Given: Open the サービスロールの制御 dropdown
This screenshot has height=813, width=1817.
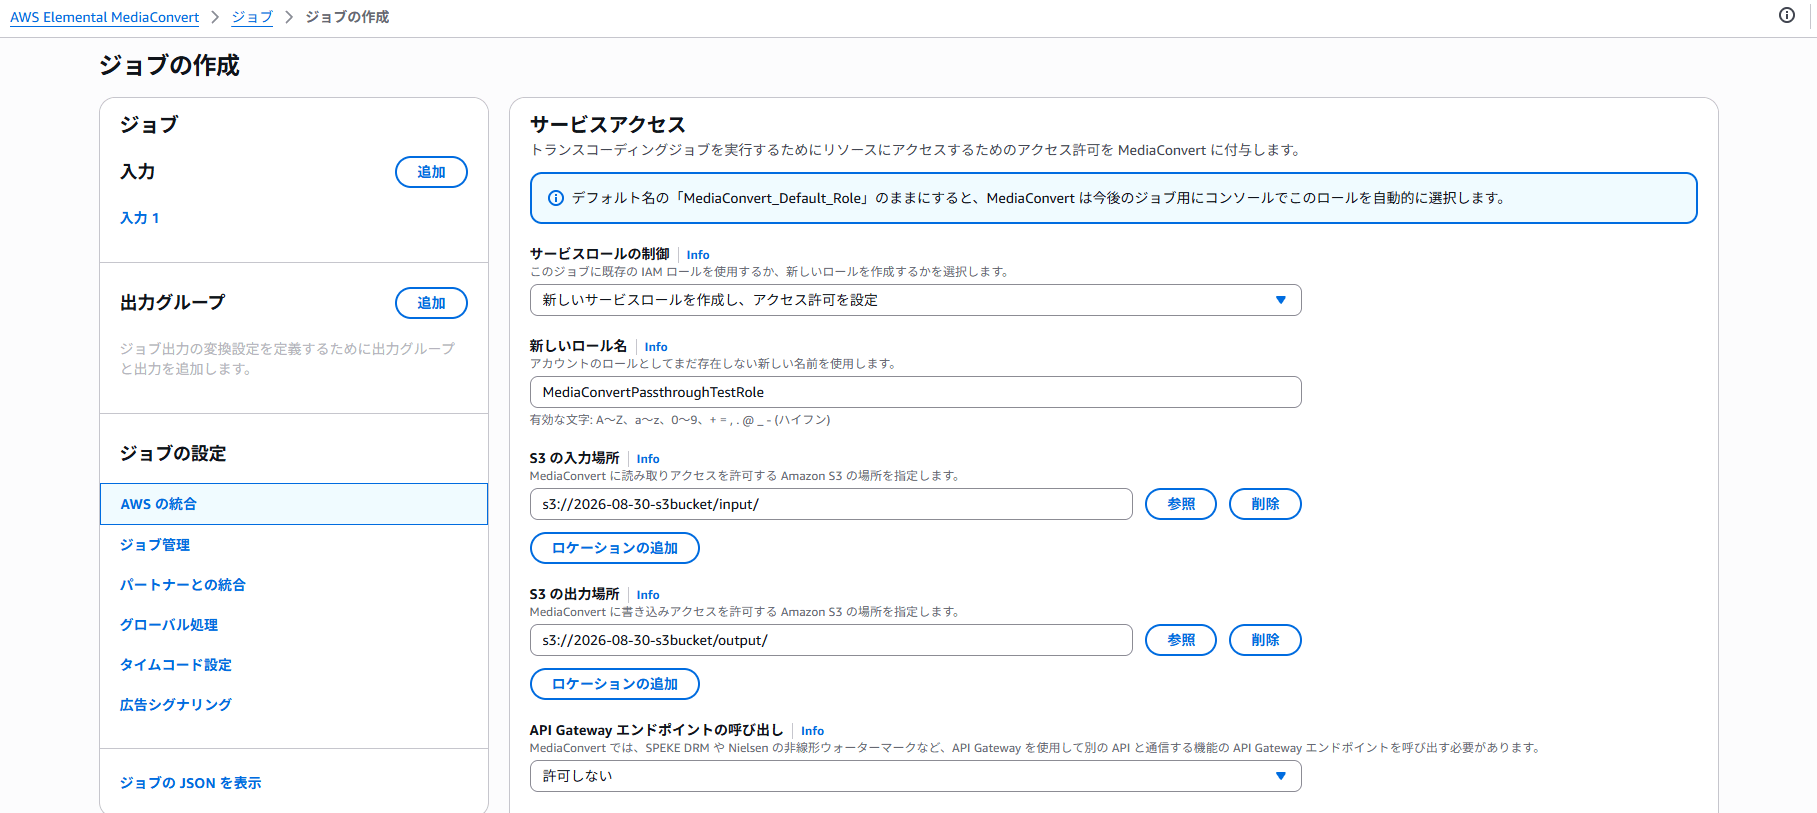Looking at the screenshot, I should click(915, 300).
